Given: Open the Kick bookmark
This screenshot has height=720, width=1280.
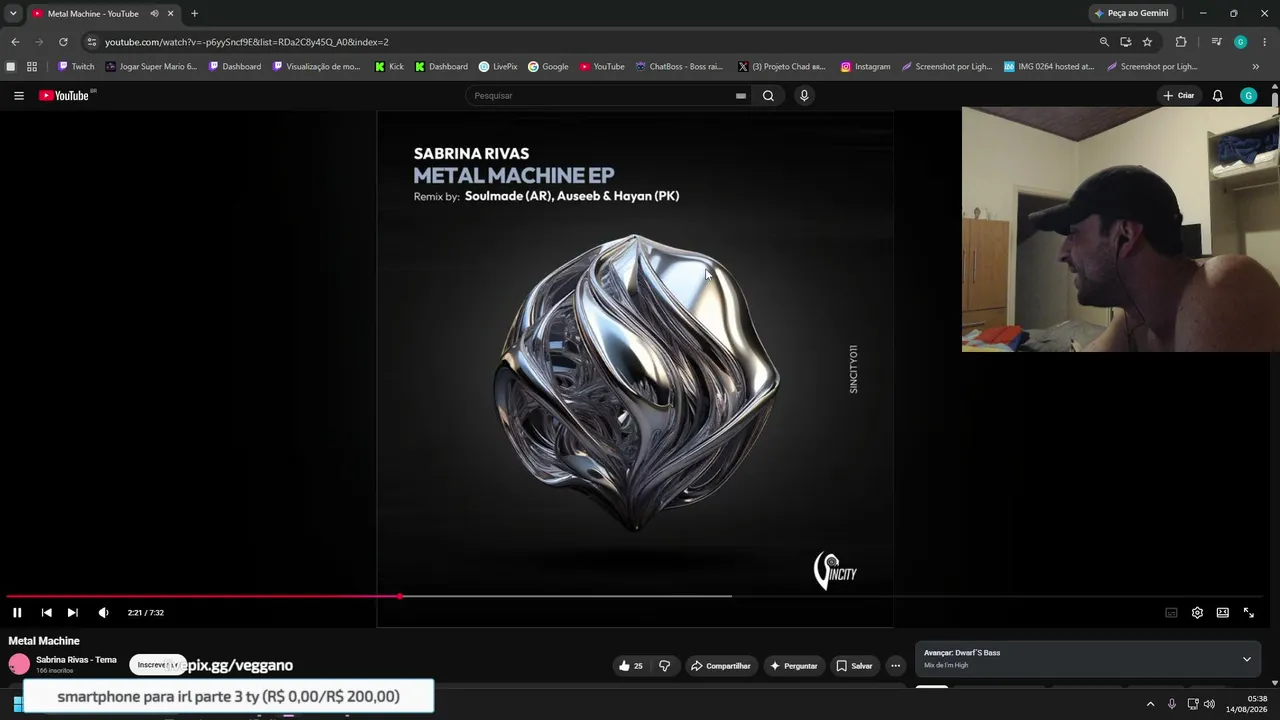Looking at the screenshot, I should pyautogui.click(x=389, y=67).
